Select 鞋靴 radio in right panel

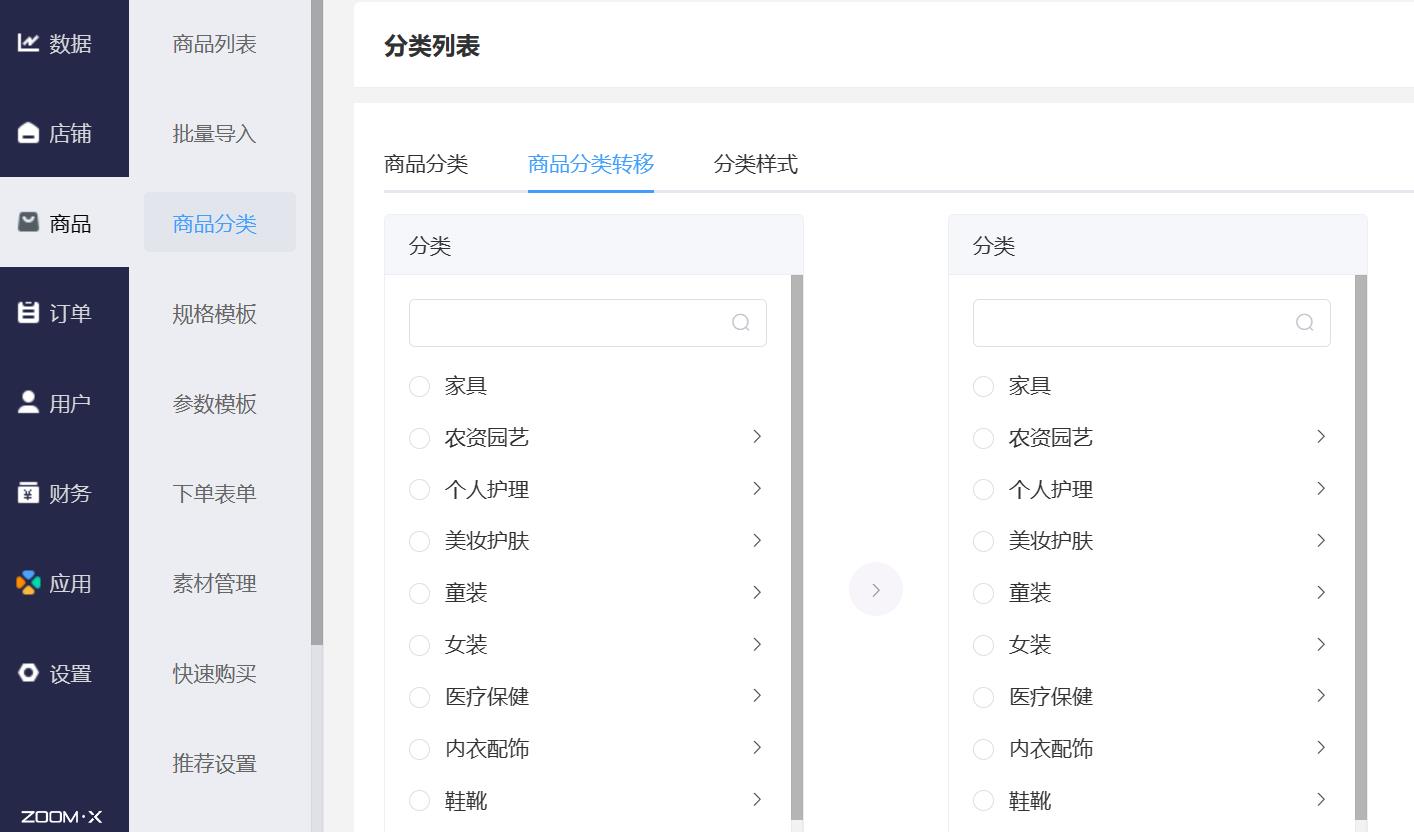coord(983,801)
